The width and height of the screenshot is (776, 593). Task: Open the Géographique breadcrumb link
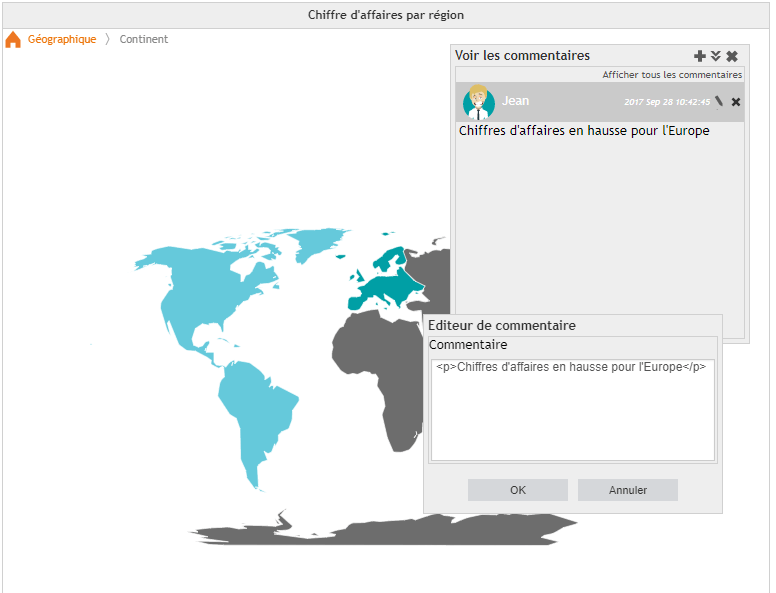(x=62, y=39)
